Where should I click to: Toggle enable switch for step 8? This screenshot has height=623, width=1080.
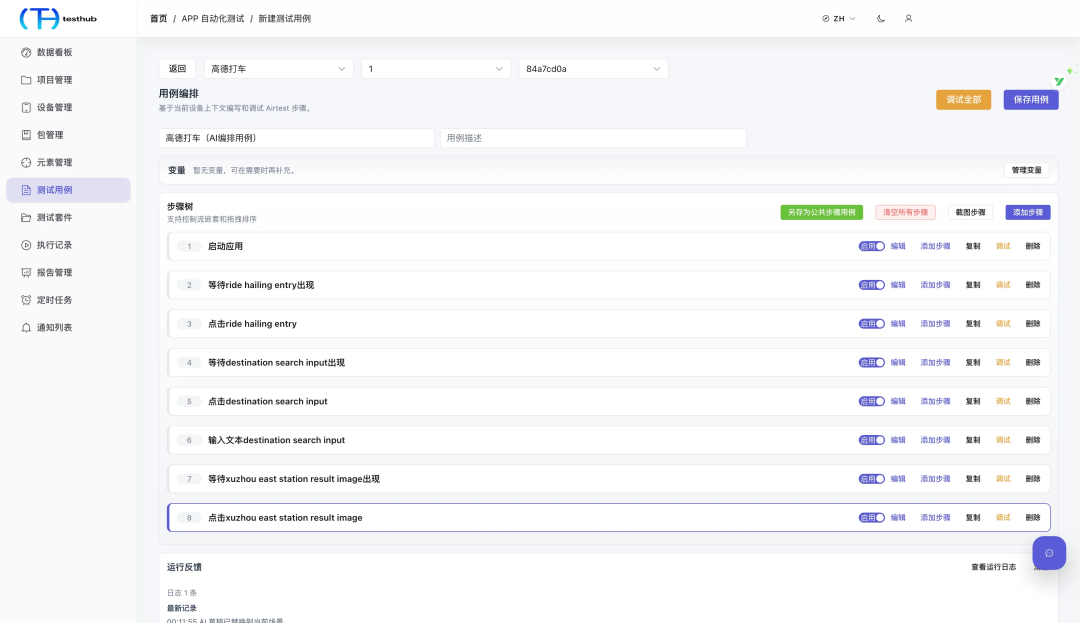[871, 518]
